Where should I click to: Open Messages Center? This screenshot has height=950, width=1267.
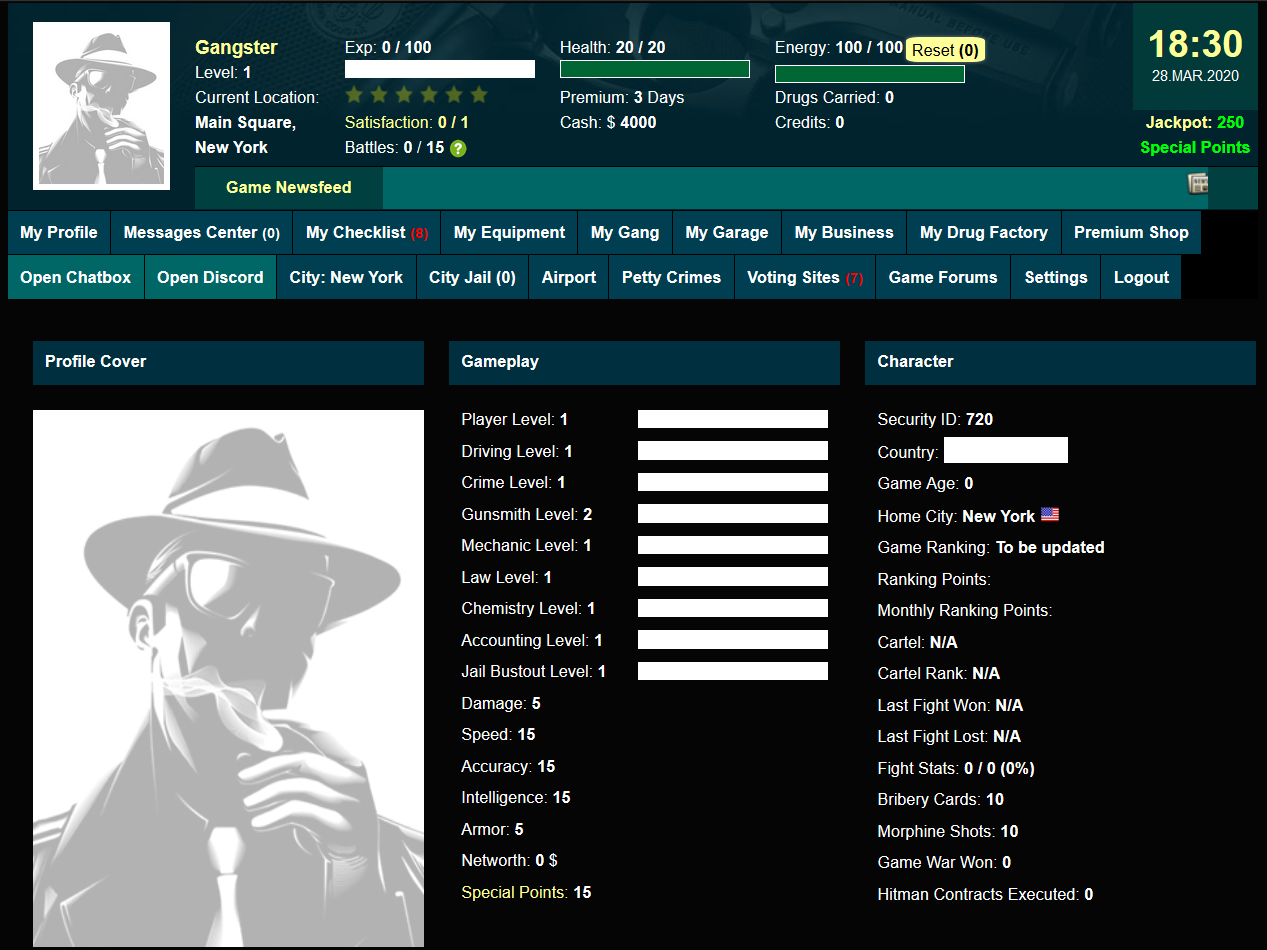(x=201, y=232)
